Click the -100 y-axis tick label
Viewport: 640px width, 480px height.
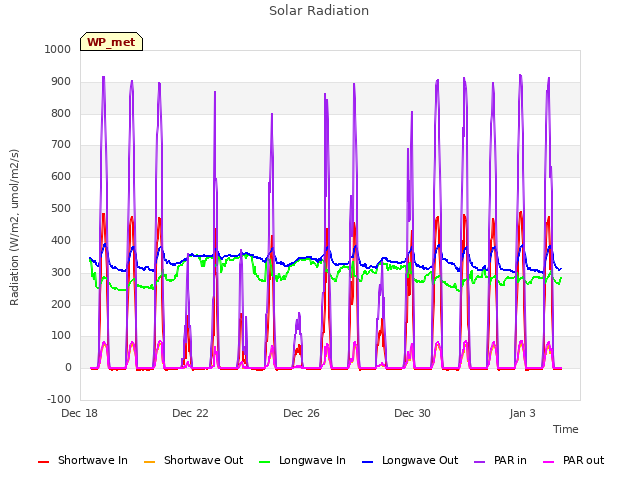point(59,399)
